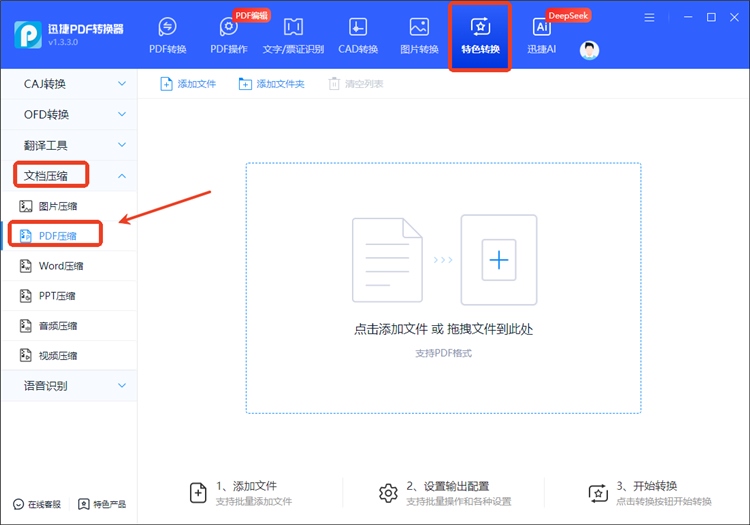Screen dimensions: 750x525
Task: Click 清空列表 toolbar button
Action: click(x=356, y=84)
